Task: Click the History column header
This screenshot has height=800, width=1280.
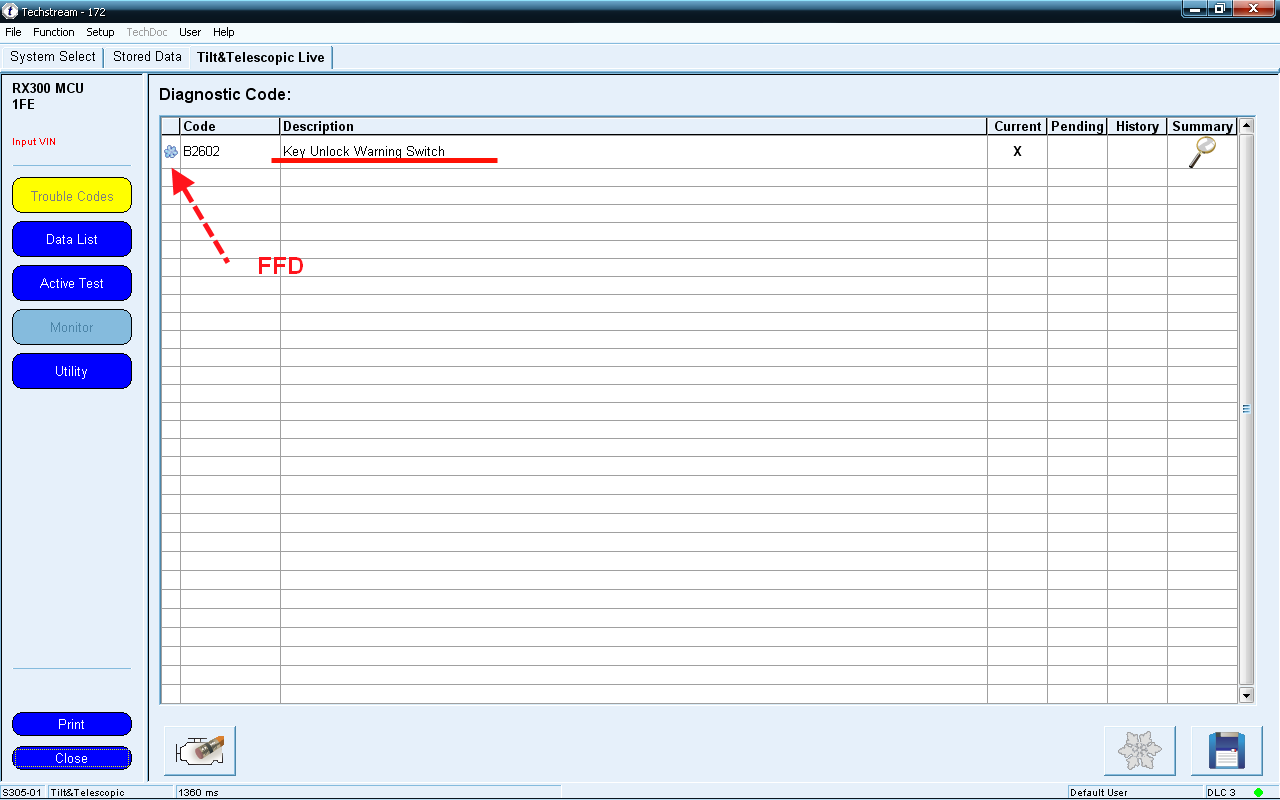Action: click(x=1137, y=126)
